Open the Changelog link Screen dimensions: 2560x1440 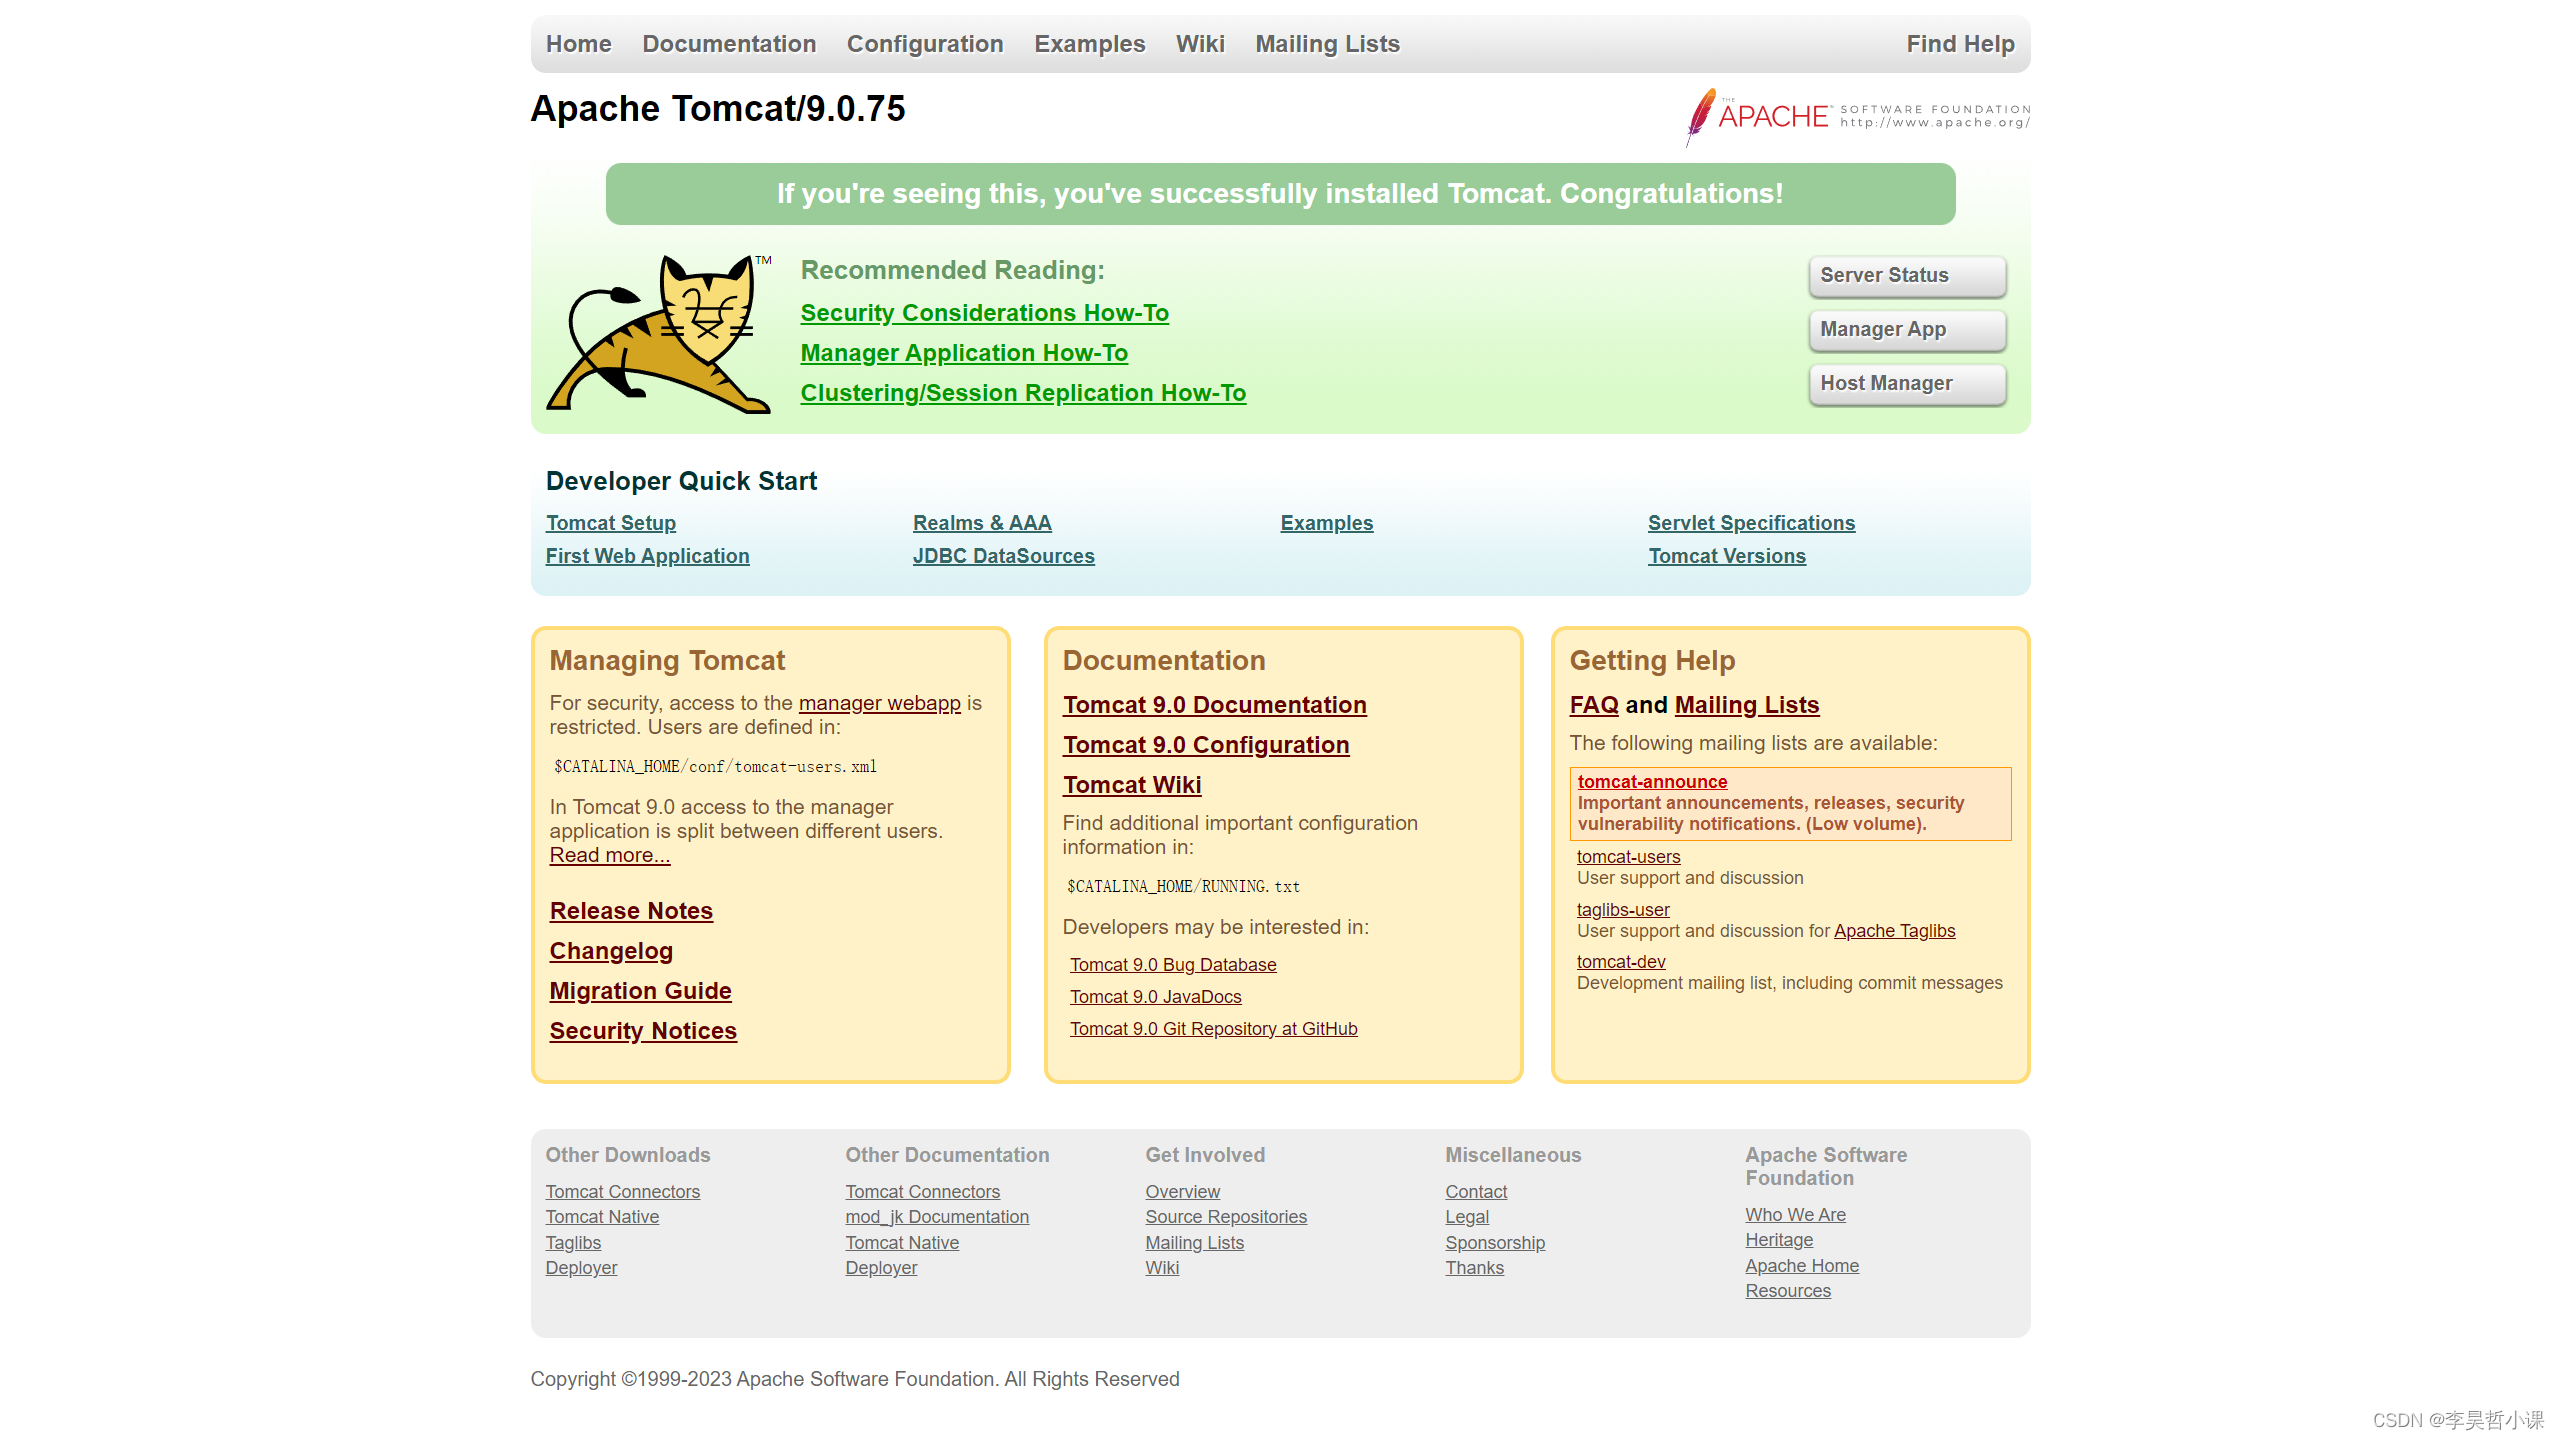611,951
